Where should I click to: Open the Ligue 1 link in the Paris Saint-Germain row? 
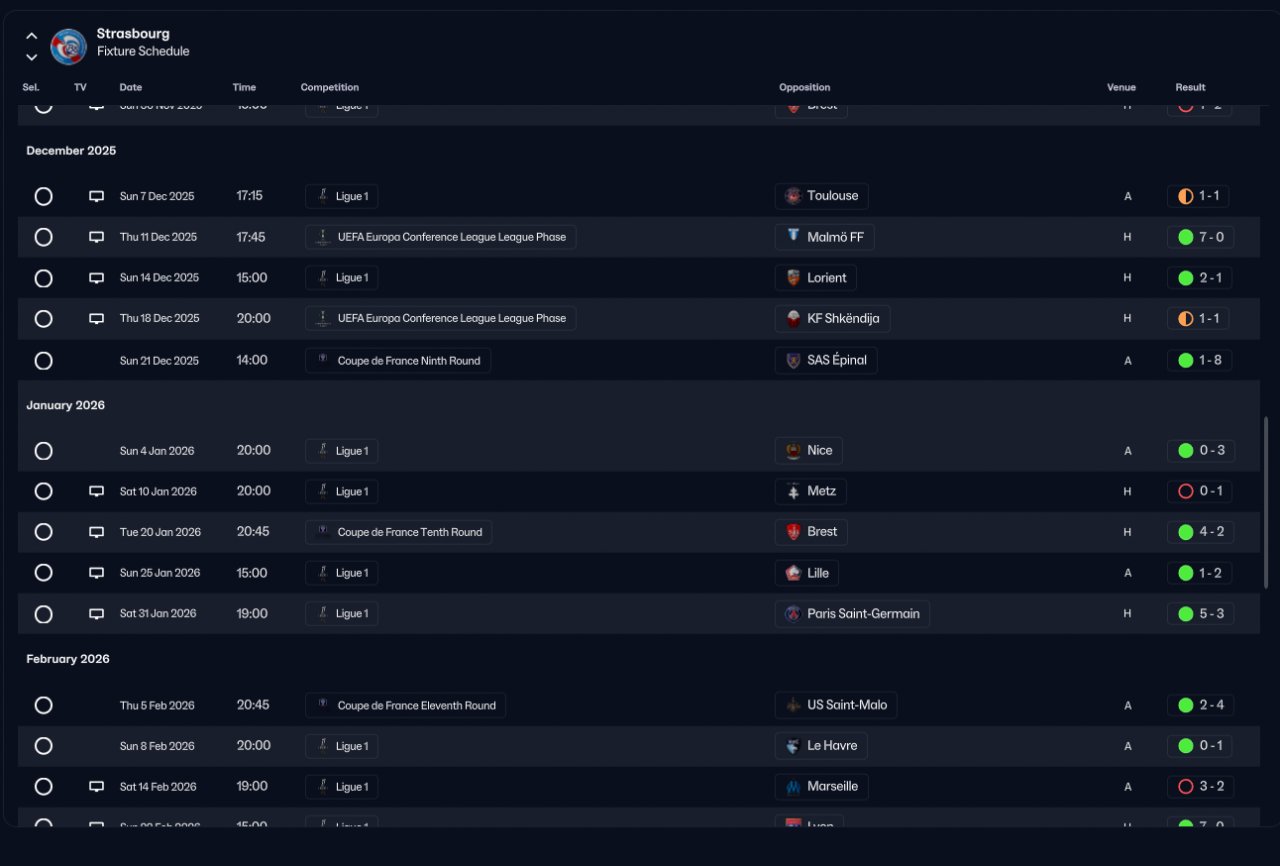click(x=341, y=614)
